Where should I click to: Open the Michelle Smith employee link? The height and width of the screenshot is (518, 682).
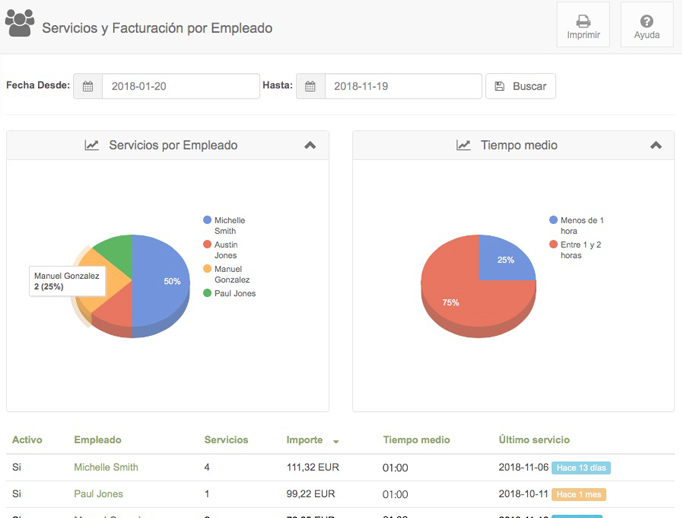[106, 467]
